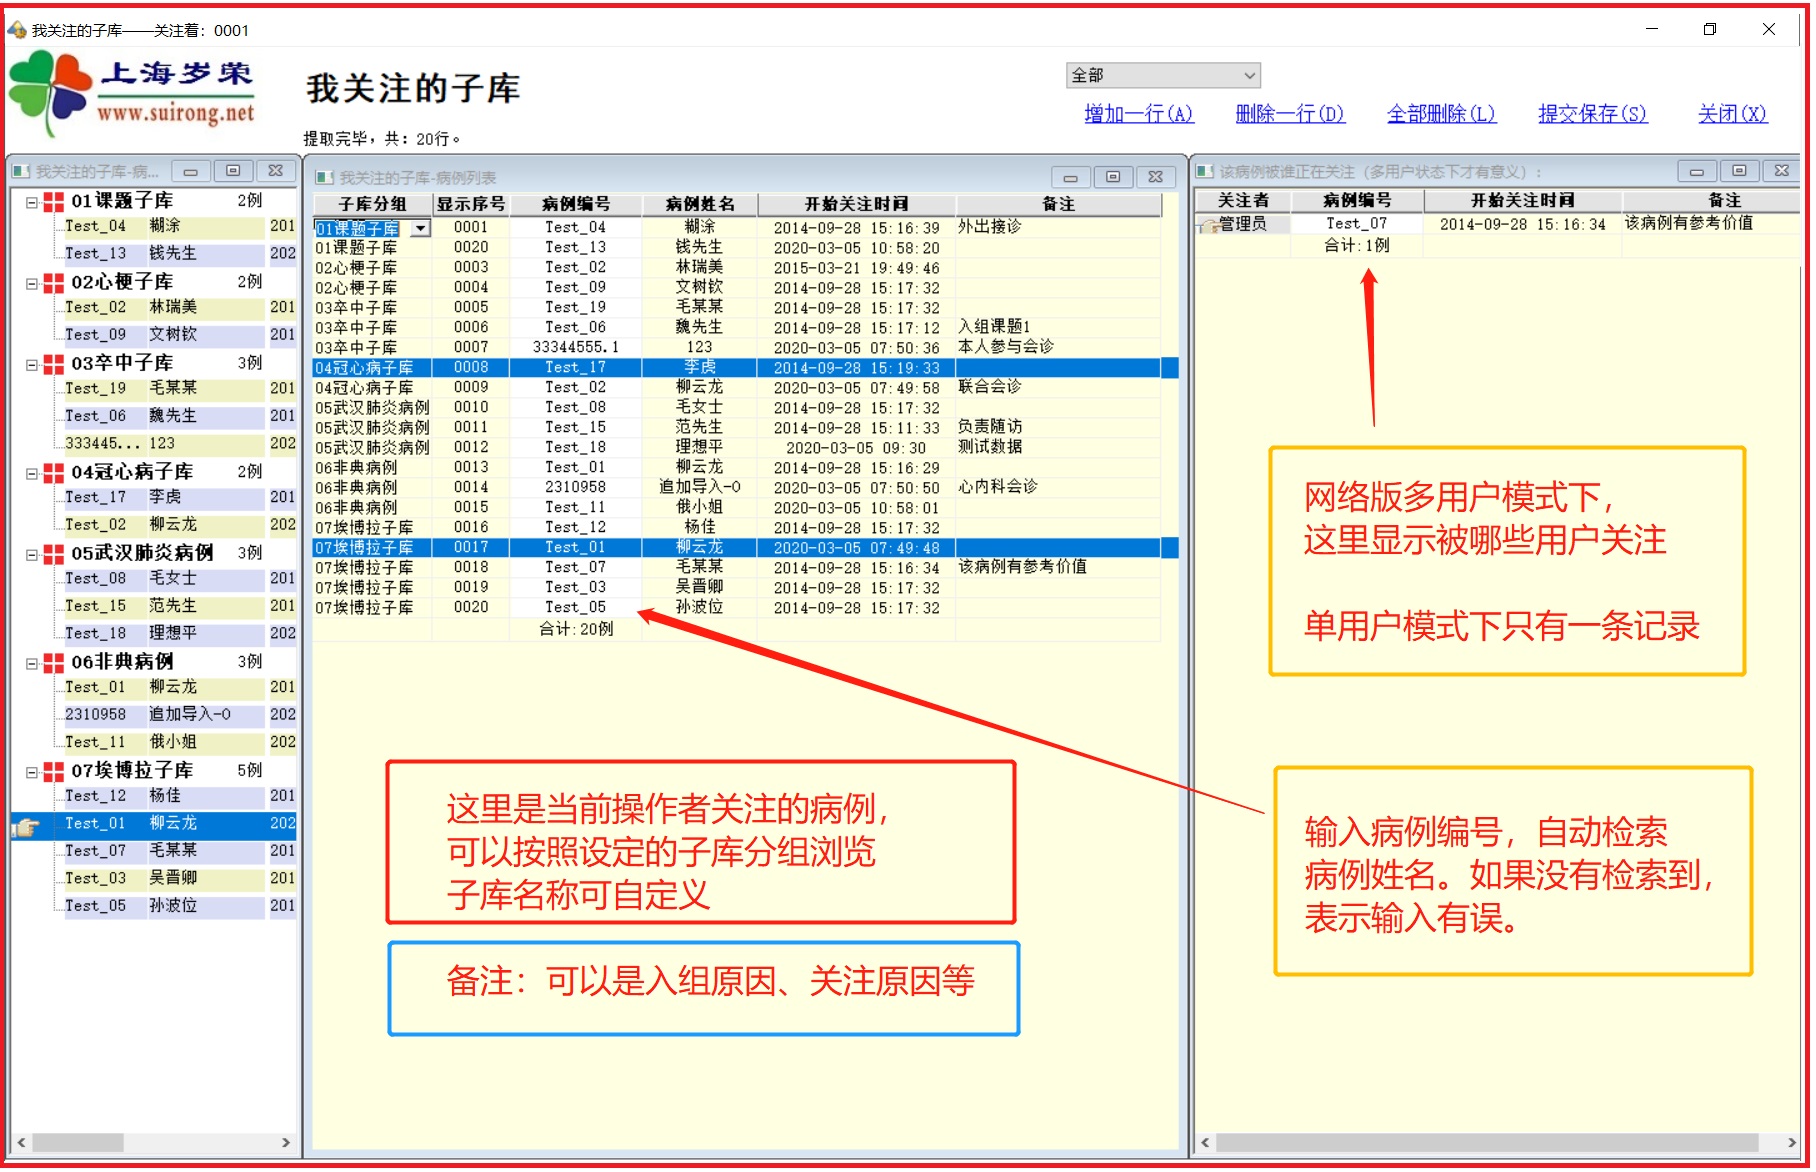Open the 子库分组 dropdown in the first row
This screenshot has height=1172, width=1816.
pos(421,229)
